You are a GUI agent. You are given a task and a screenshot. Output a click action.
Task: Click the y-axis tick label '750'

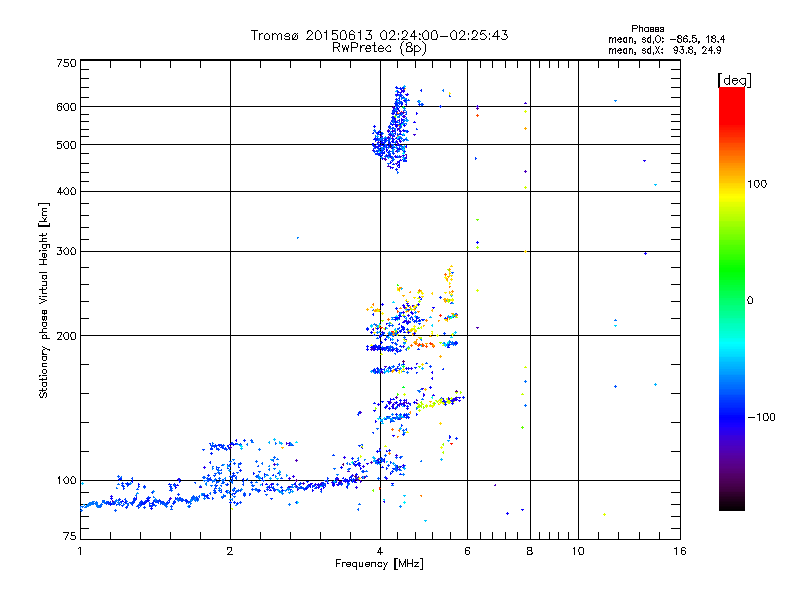tap(66, 63)
